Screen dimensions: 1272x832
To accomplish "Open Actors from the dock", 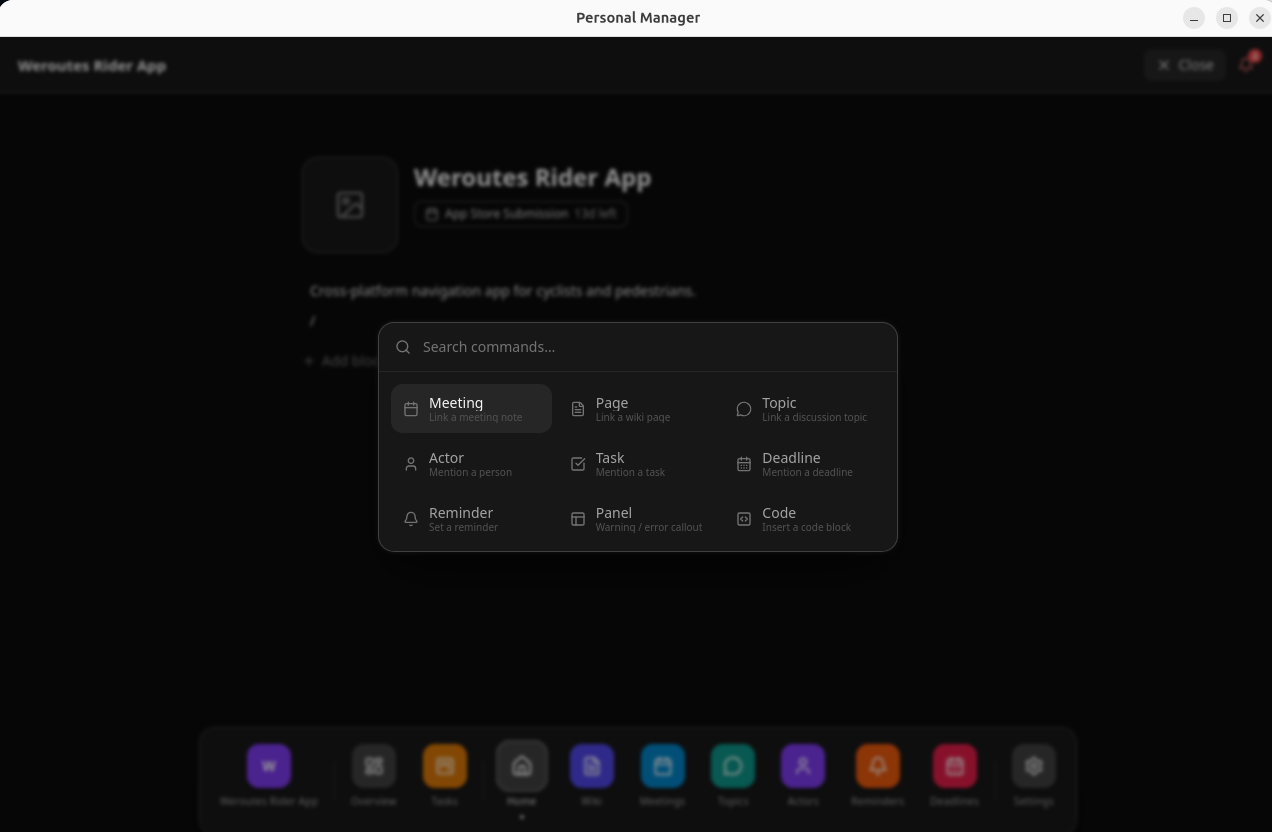I will tap(803, 766).
